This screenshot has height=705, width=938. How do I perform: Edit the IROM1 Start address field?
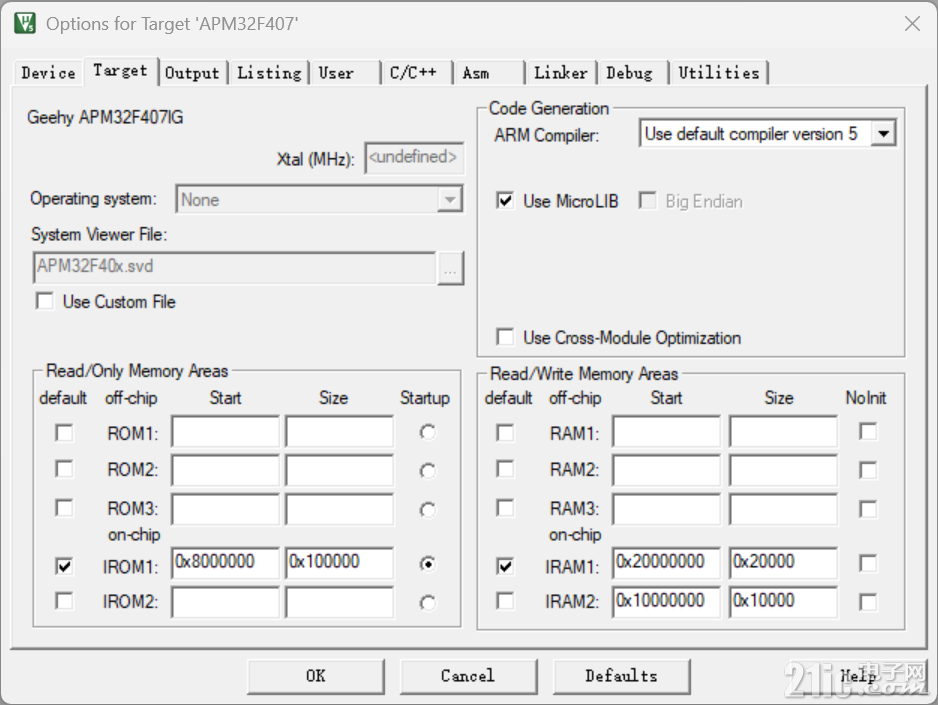pyautogui.click(x=225, y=563)
